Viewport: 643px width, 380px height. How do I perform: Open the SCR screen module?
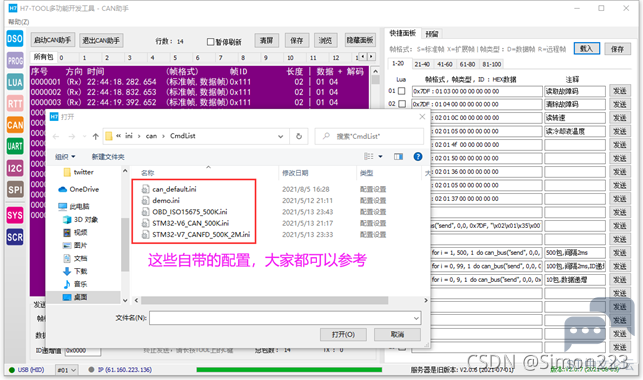pyautogui.click(x=15, y=237)
